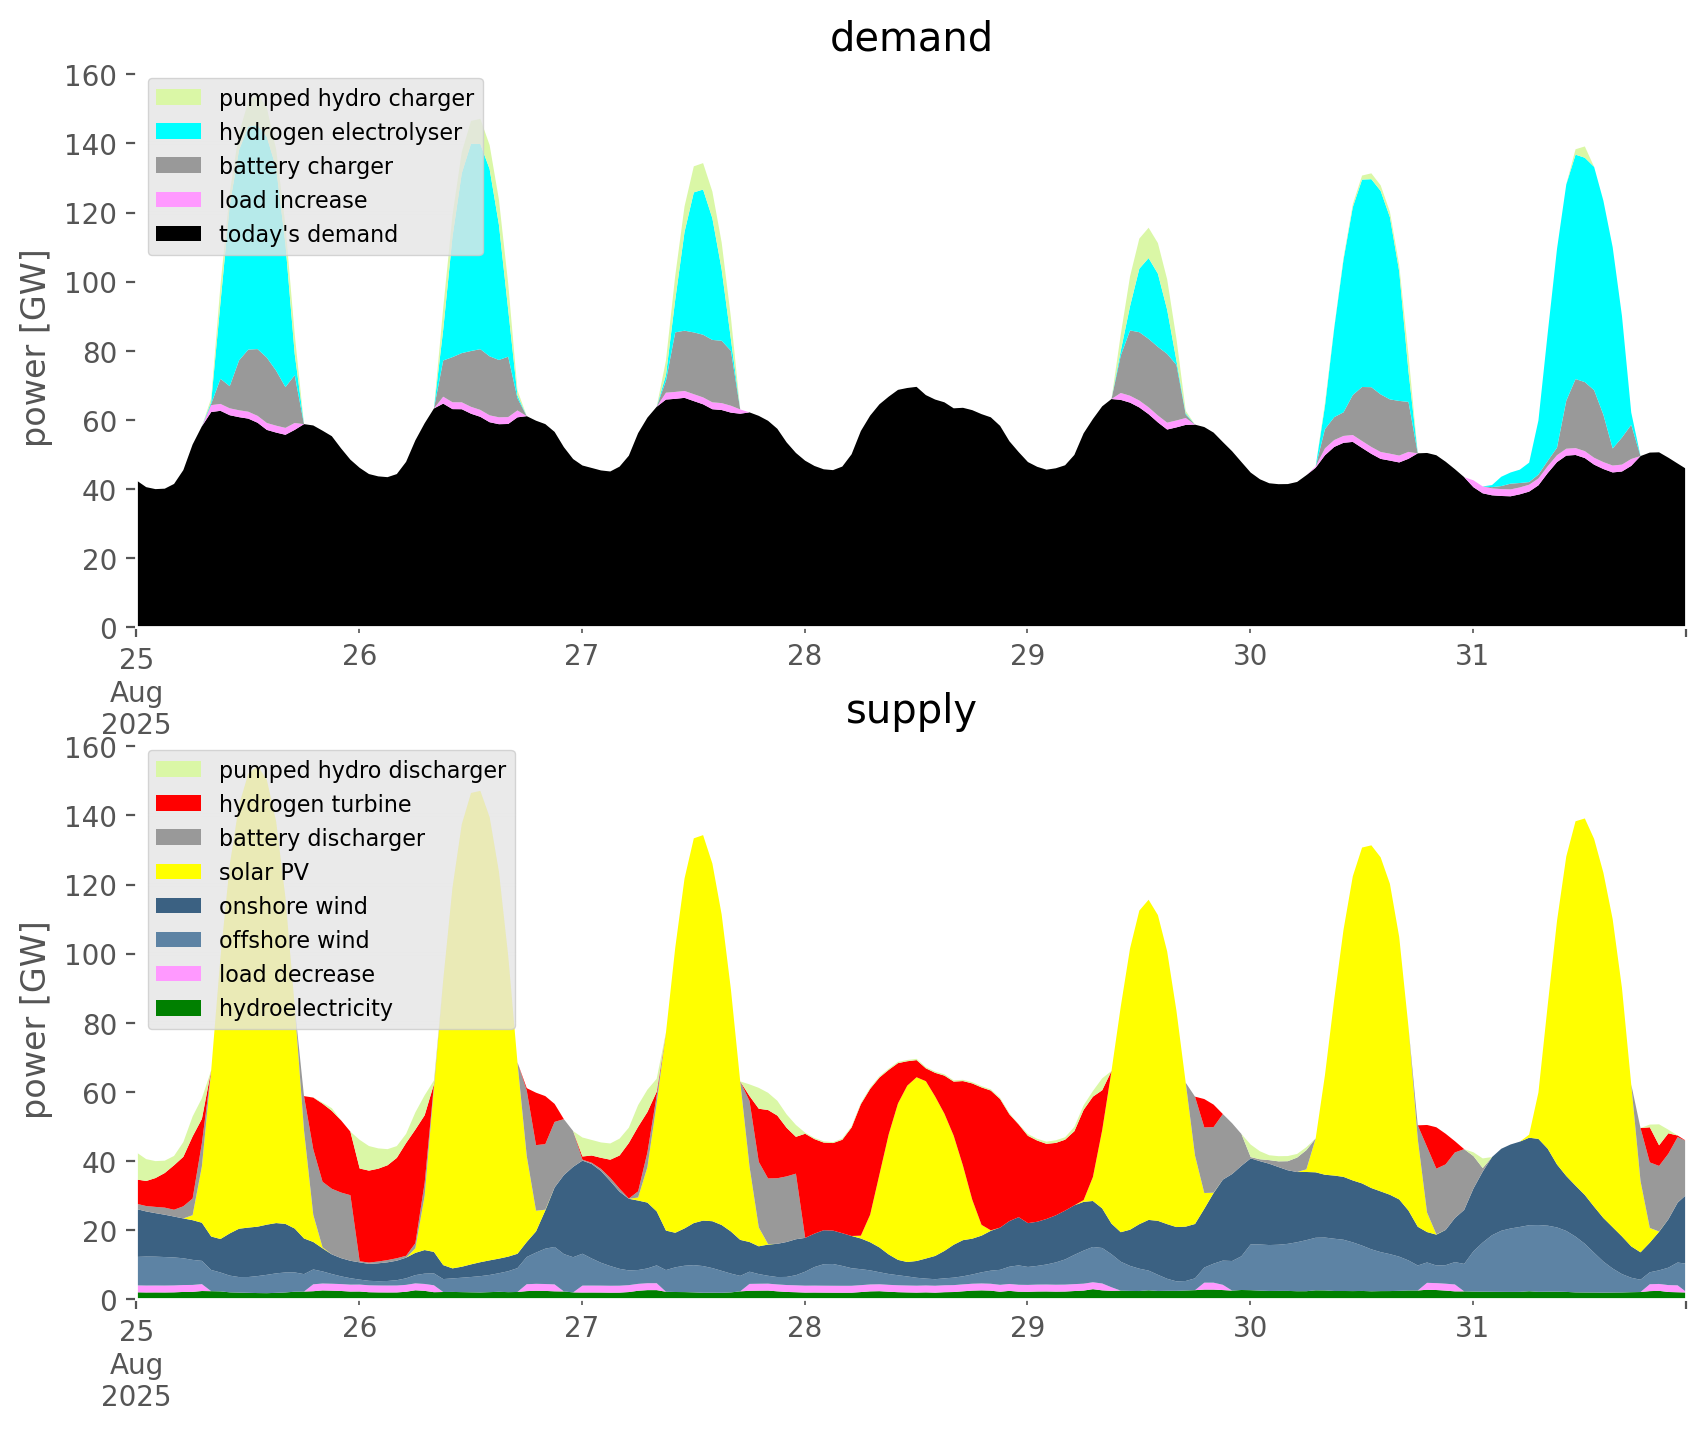
Task: Click the dark blue onshore wind swatch
Action: click(180, 906)
